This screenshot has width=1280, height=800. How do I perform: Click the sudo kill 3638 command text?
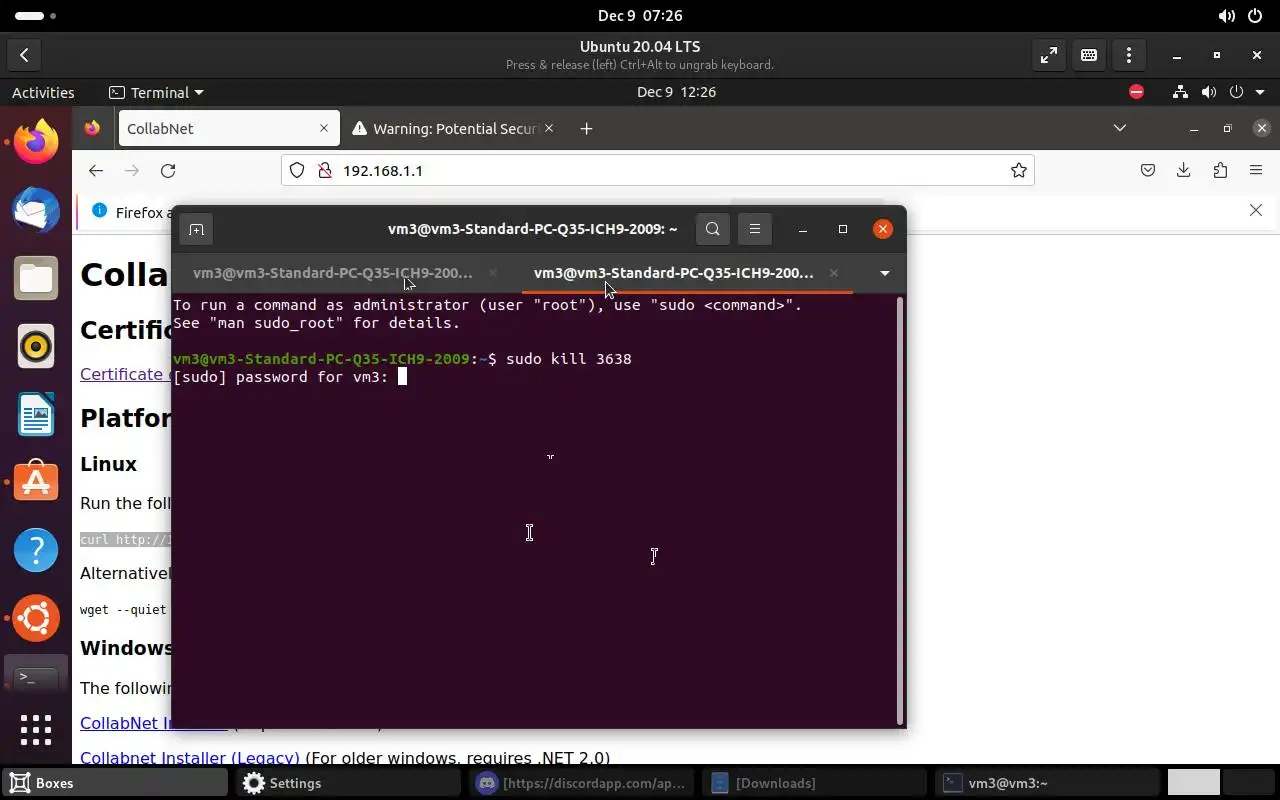click(x=569, y=359)
